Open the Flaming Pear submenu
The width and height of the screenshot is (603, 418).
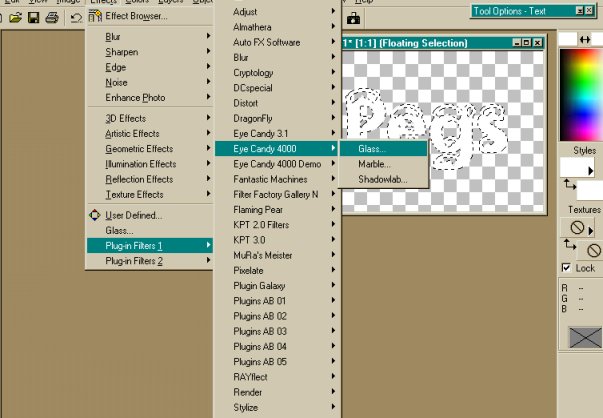pos(277,210)
